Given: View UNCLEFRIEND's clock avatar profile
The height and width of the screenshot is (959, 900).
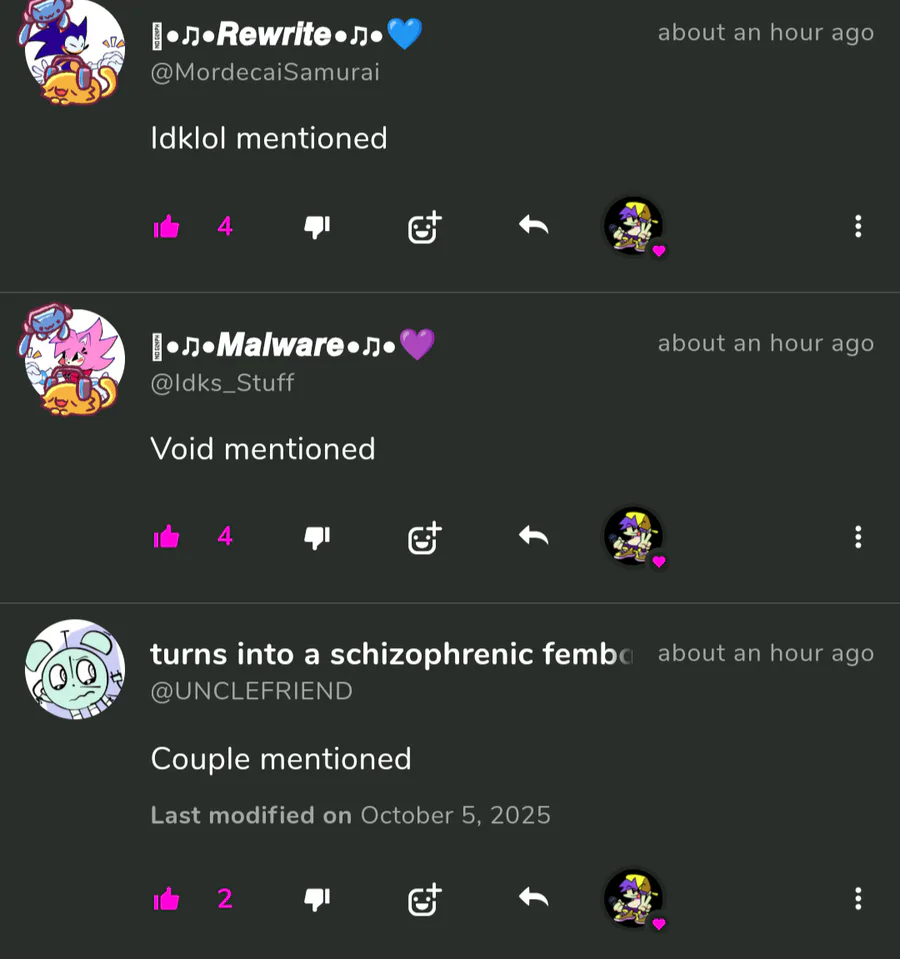Looking at the screenshot, I should (x=75, y=669).
